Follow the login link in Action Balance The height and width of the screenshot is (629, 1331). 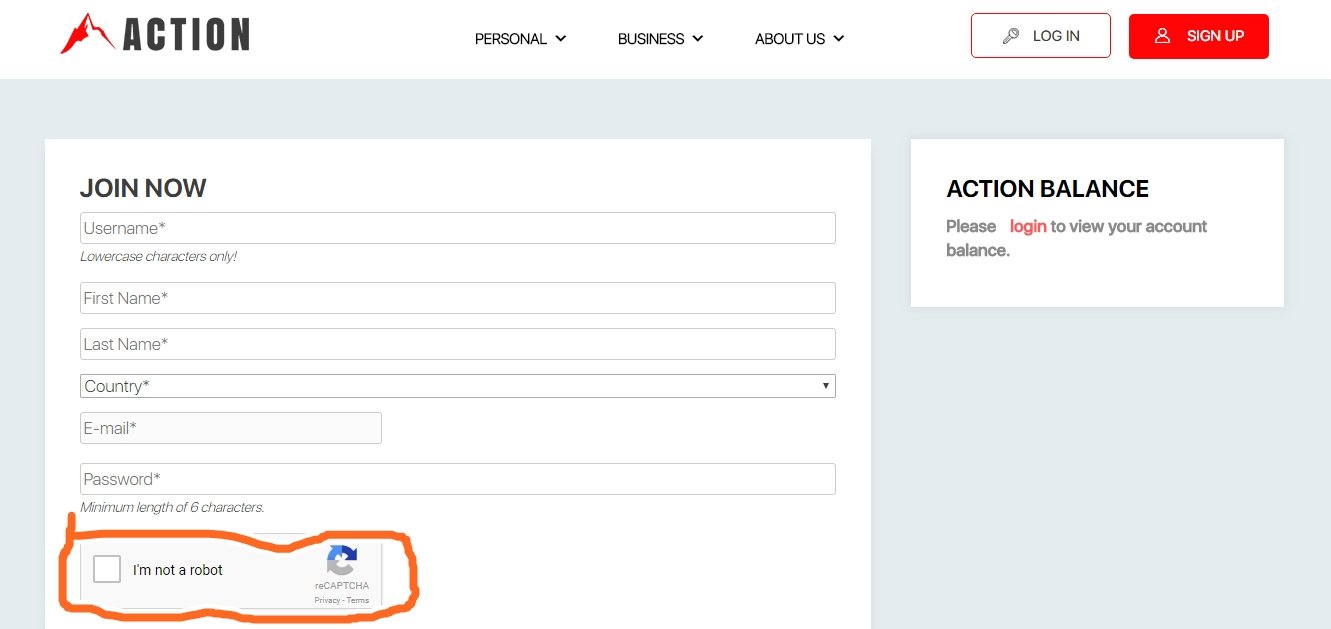tap(1028, 226)
